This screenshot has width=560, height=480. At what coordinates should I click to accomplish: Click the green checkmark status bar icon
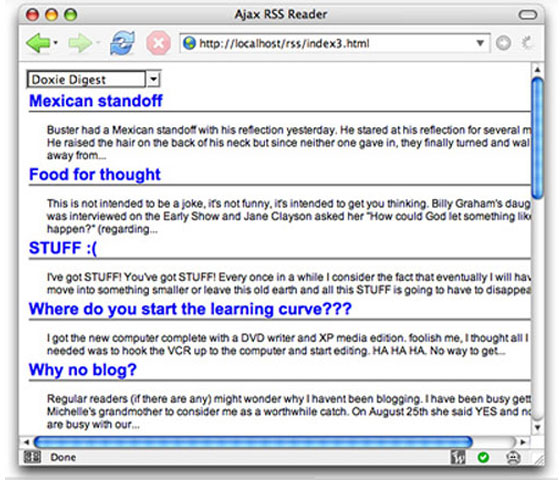483,457
